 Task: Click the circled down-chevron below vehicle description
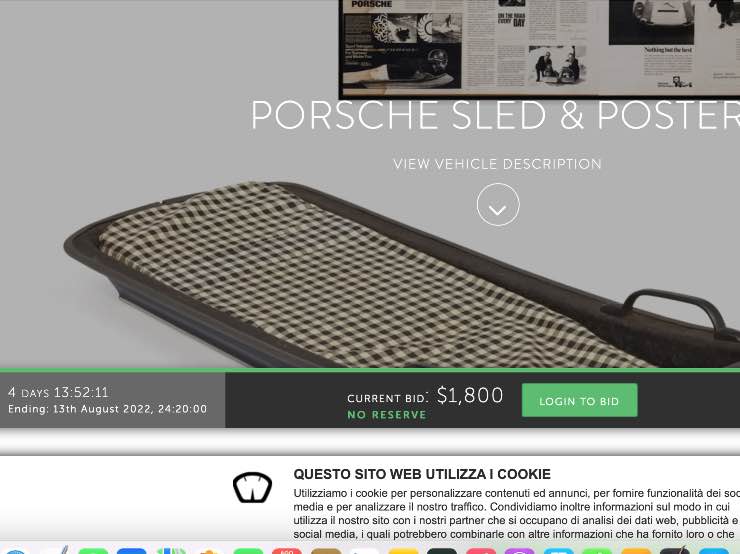(498, 205)
